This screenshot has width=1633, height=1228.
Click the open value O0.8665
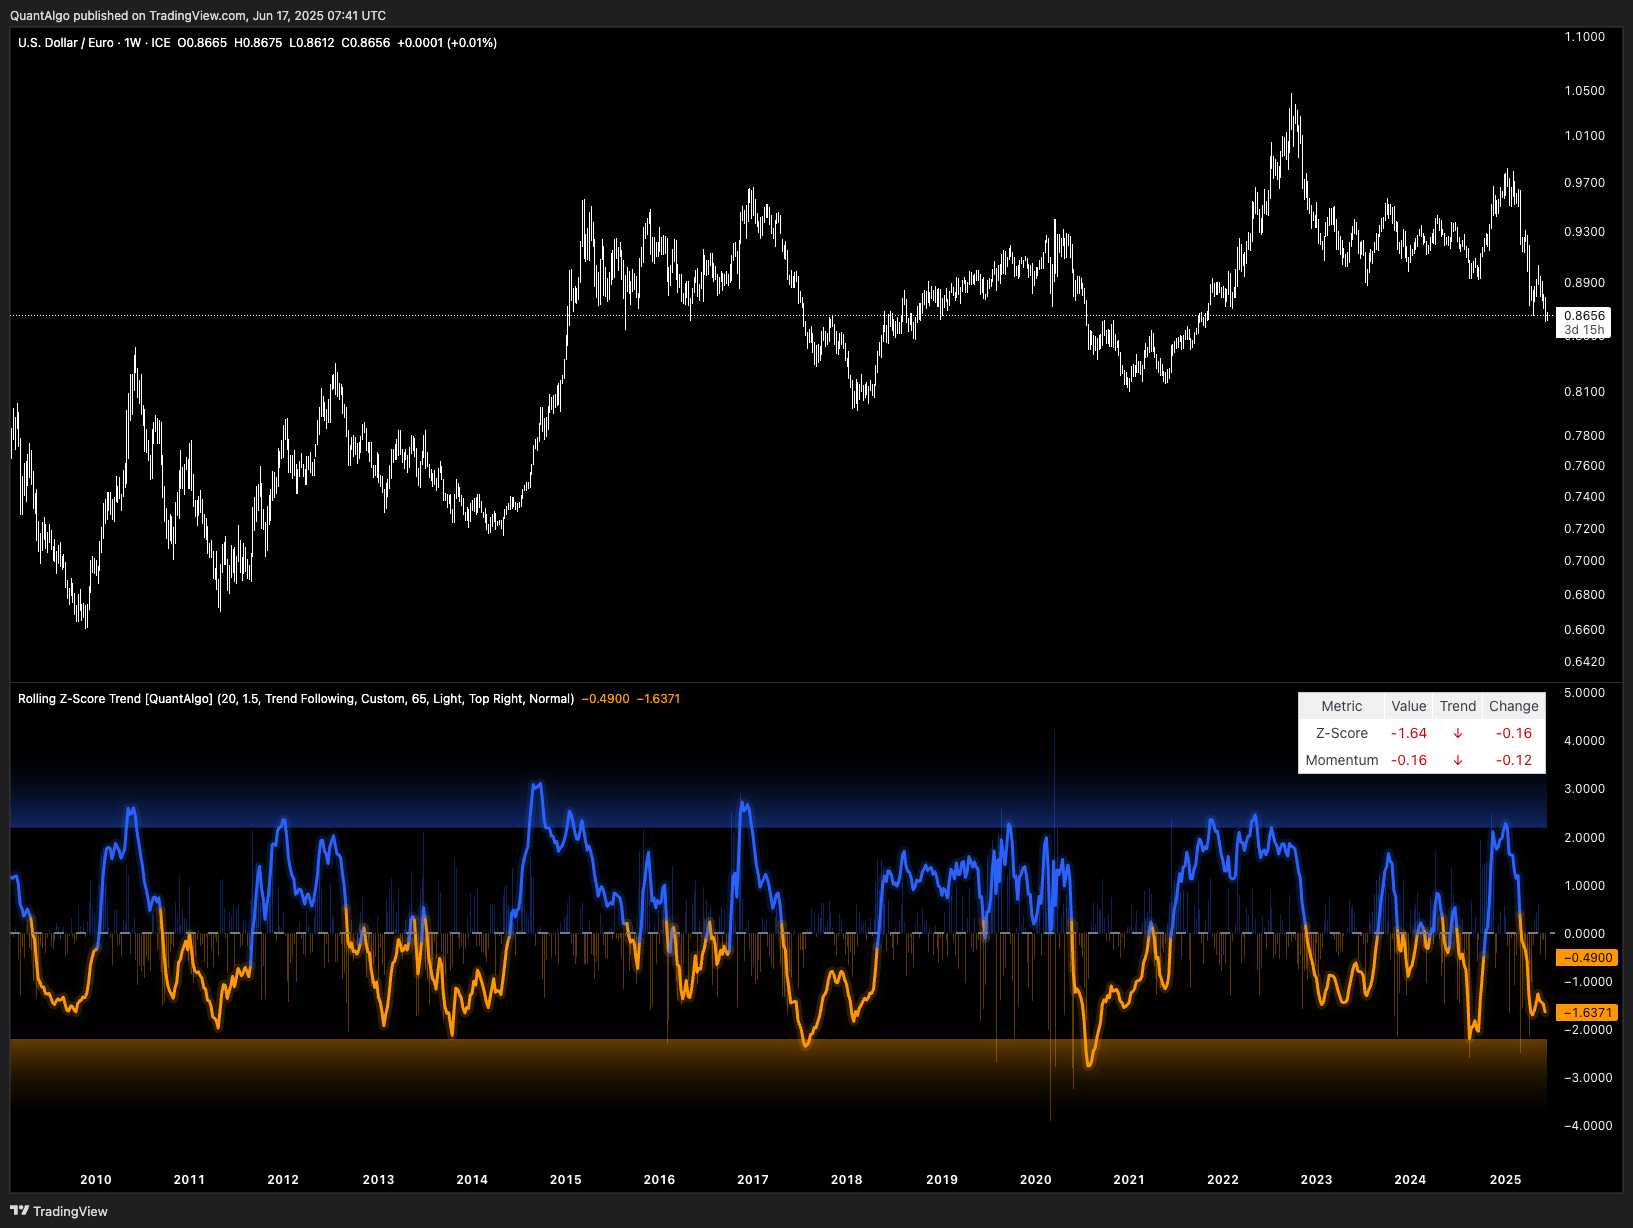[x=202, y=43]
